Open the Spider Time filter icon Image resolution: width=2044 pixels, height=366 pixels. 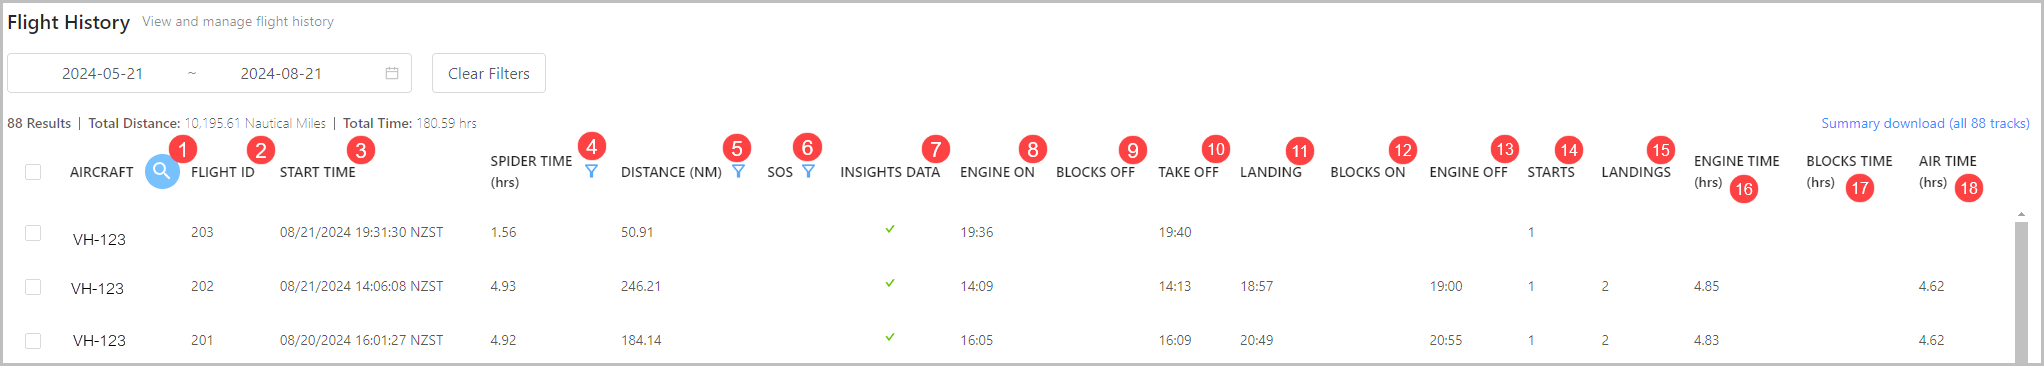pos(591,172)
